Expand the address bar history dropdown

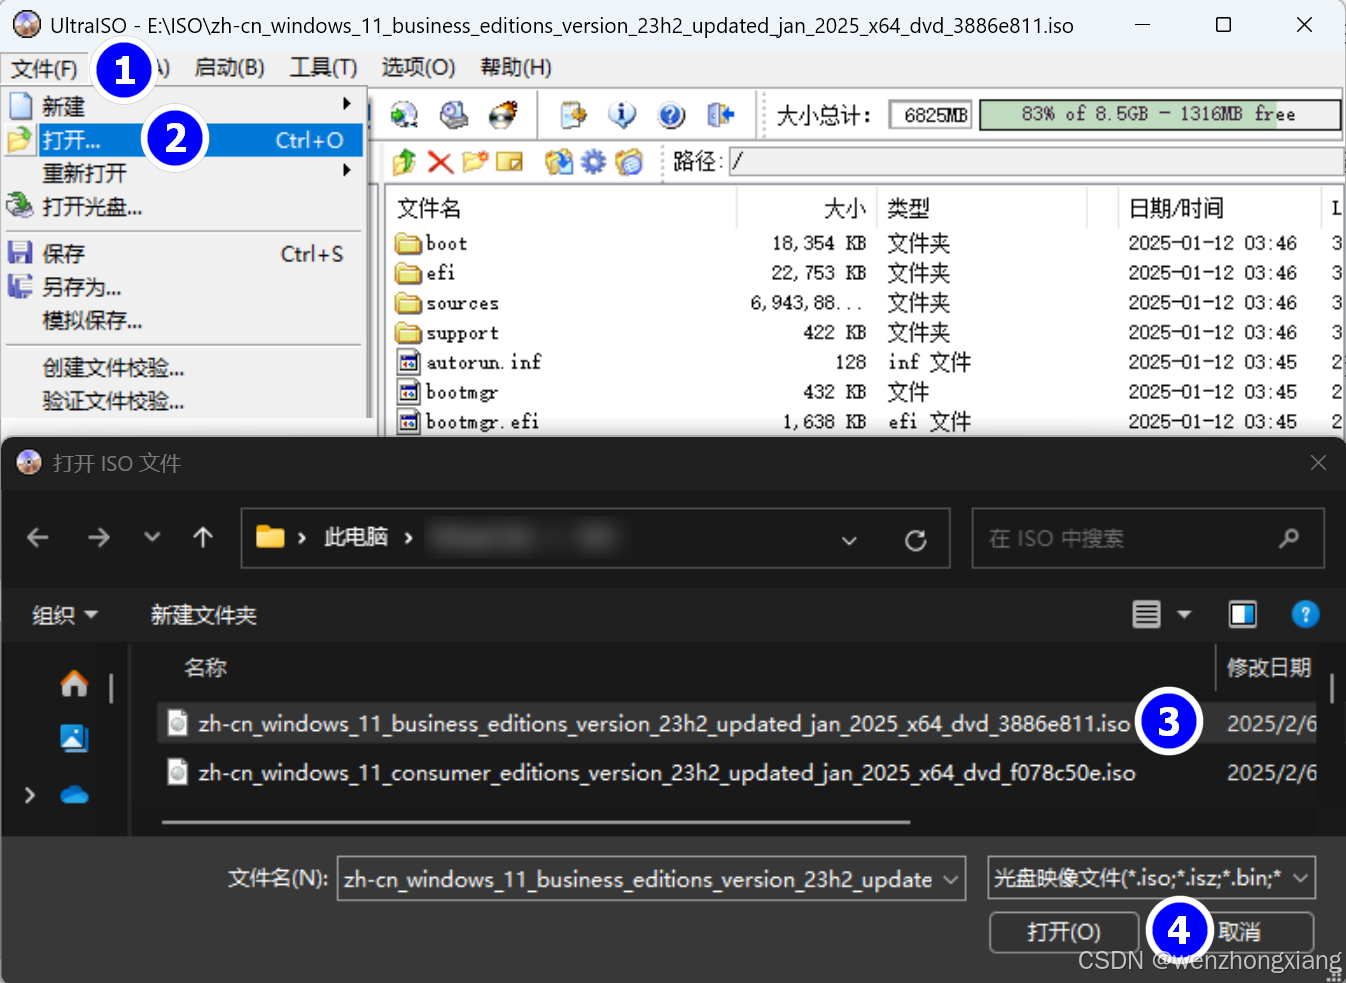click(x=849, y=540)
